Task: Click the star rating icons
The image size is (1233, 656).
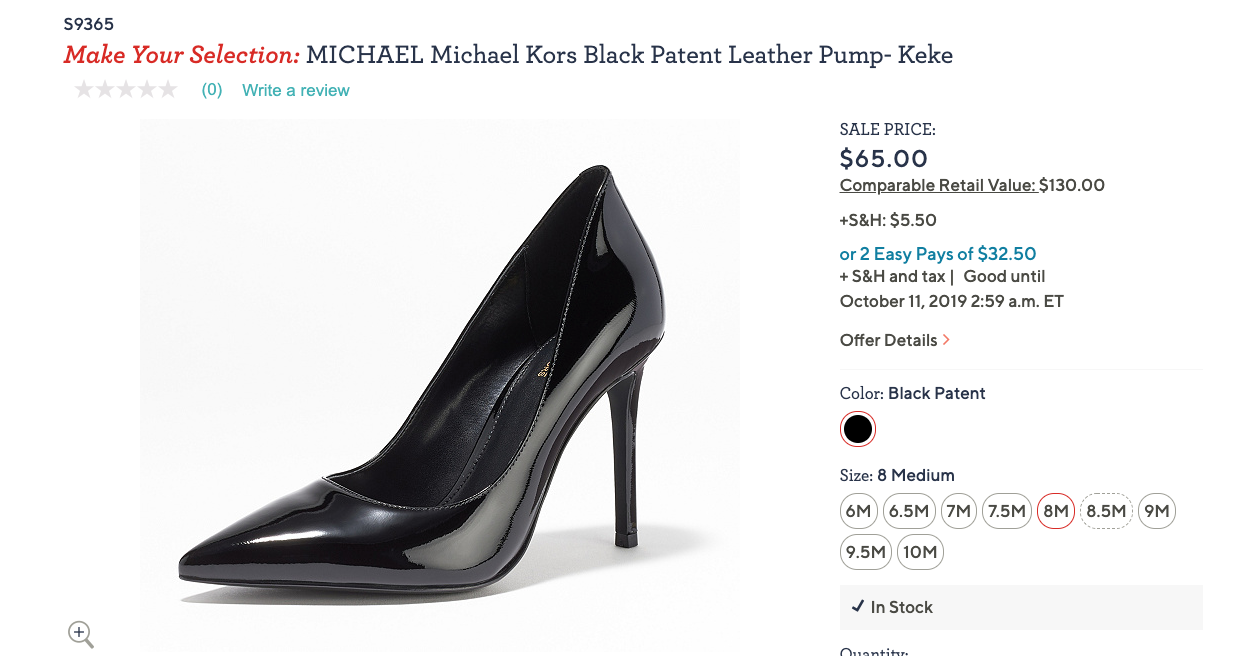Action: click(126, 90)
